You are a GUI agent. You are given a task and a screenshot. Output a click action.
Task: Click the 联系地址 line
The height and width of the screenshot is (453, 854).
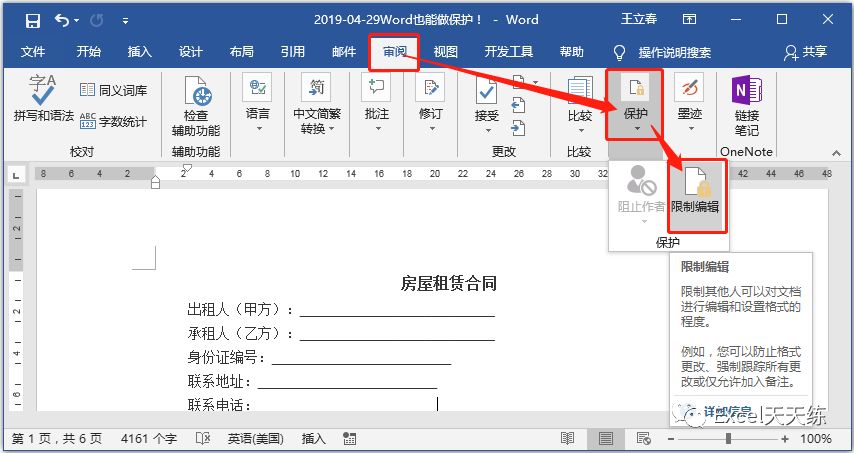(312, 382)
